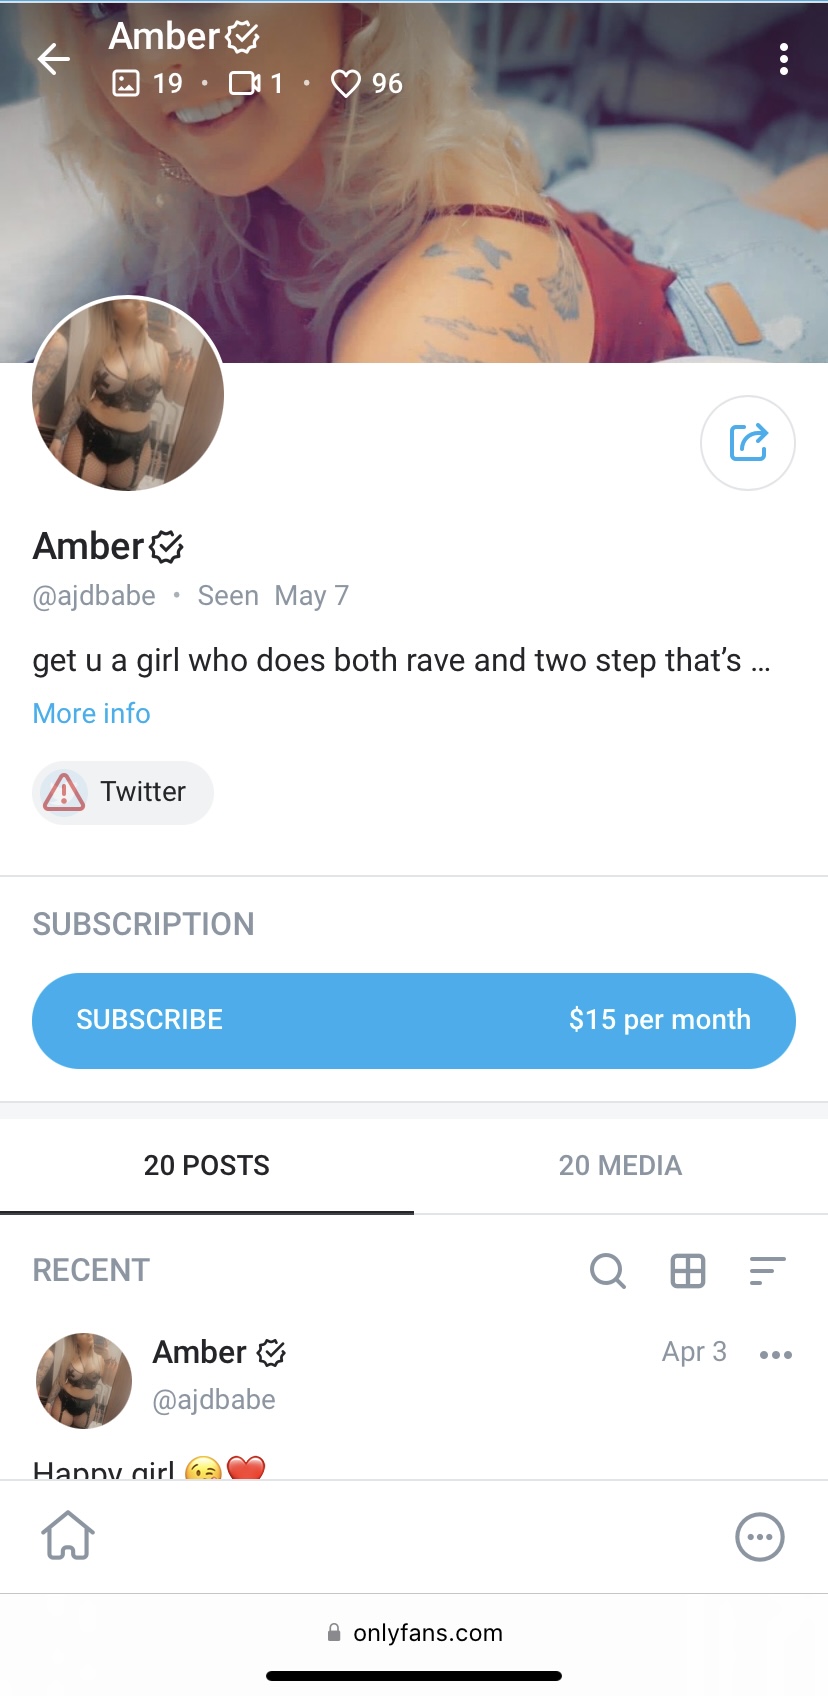828x1696 pixels.
Task: Tap the large profile avatar picture
Action: [128, 394]
